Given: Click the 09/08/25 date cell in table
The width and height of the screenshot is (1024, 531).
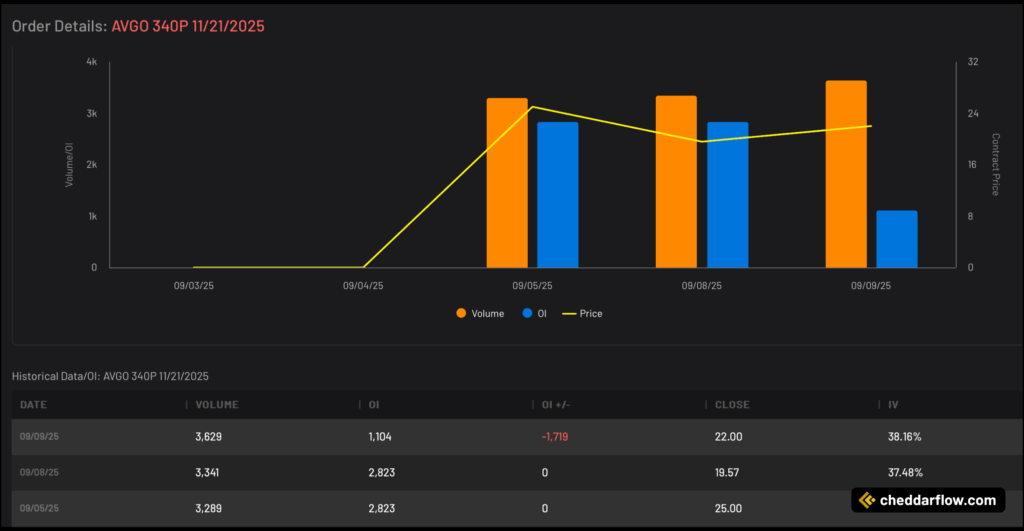Looking at the screenshot, I should click(39, 472).
